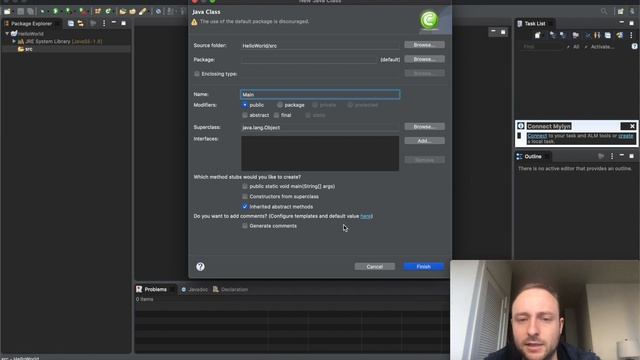
Task: Check public static void main stub
Action: point(245,186)
